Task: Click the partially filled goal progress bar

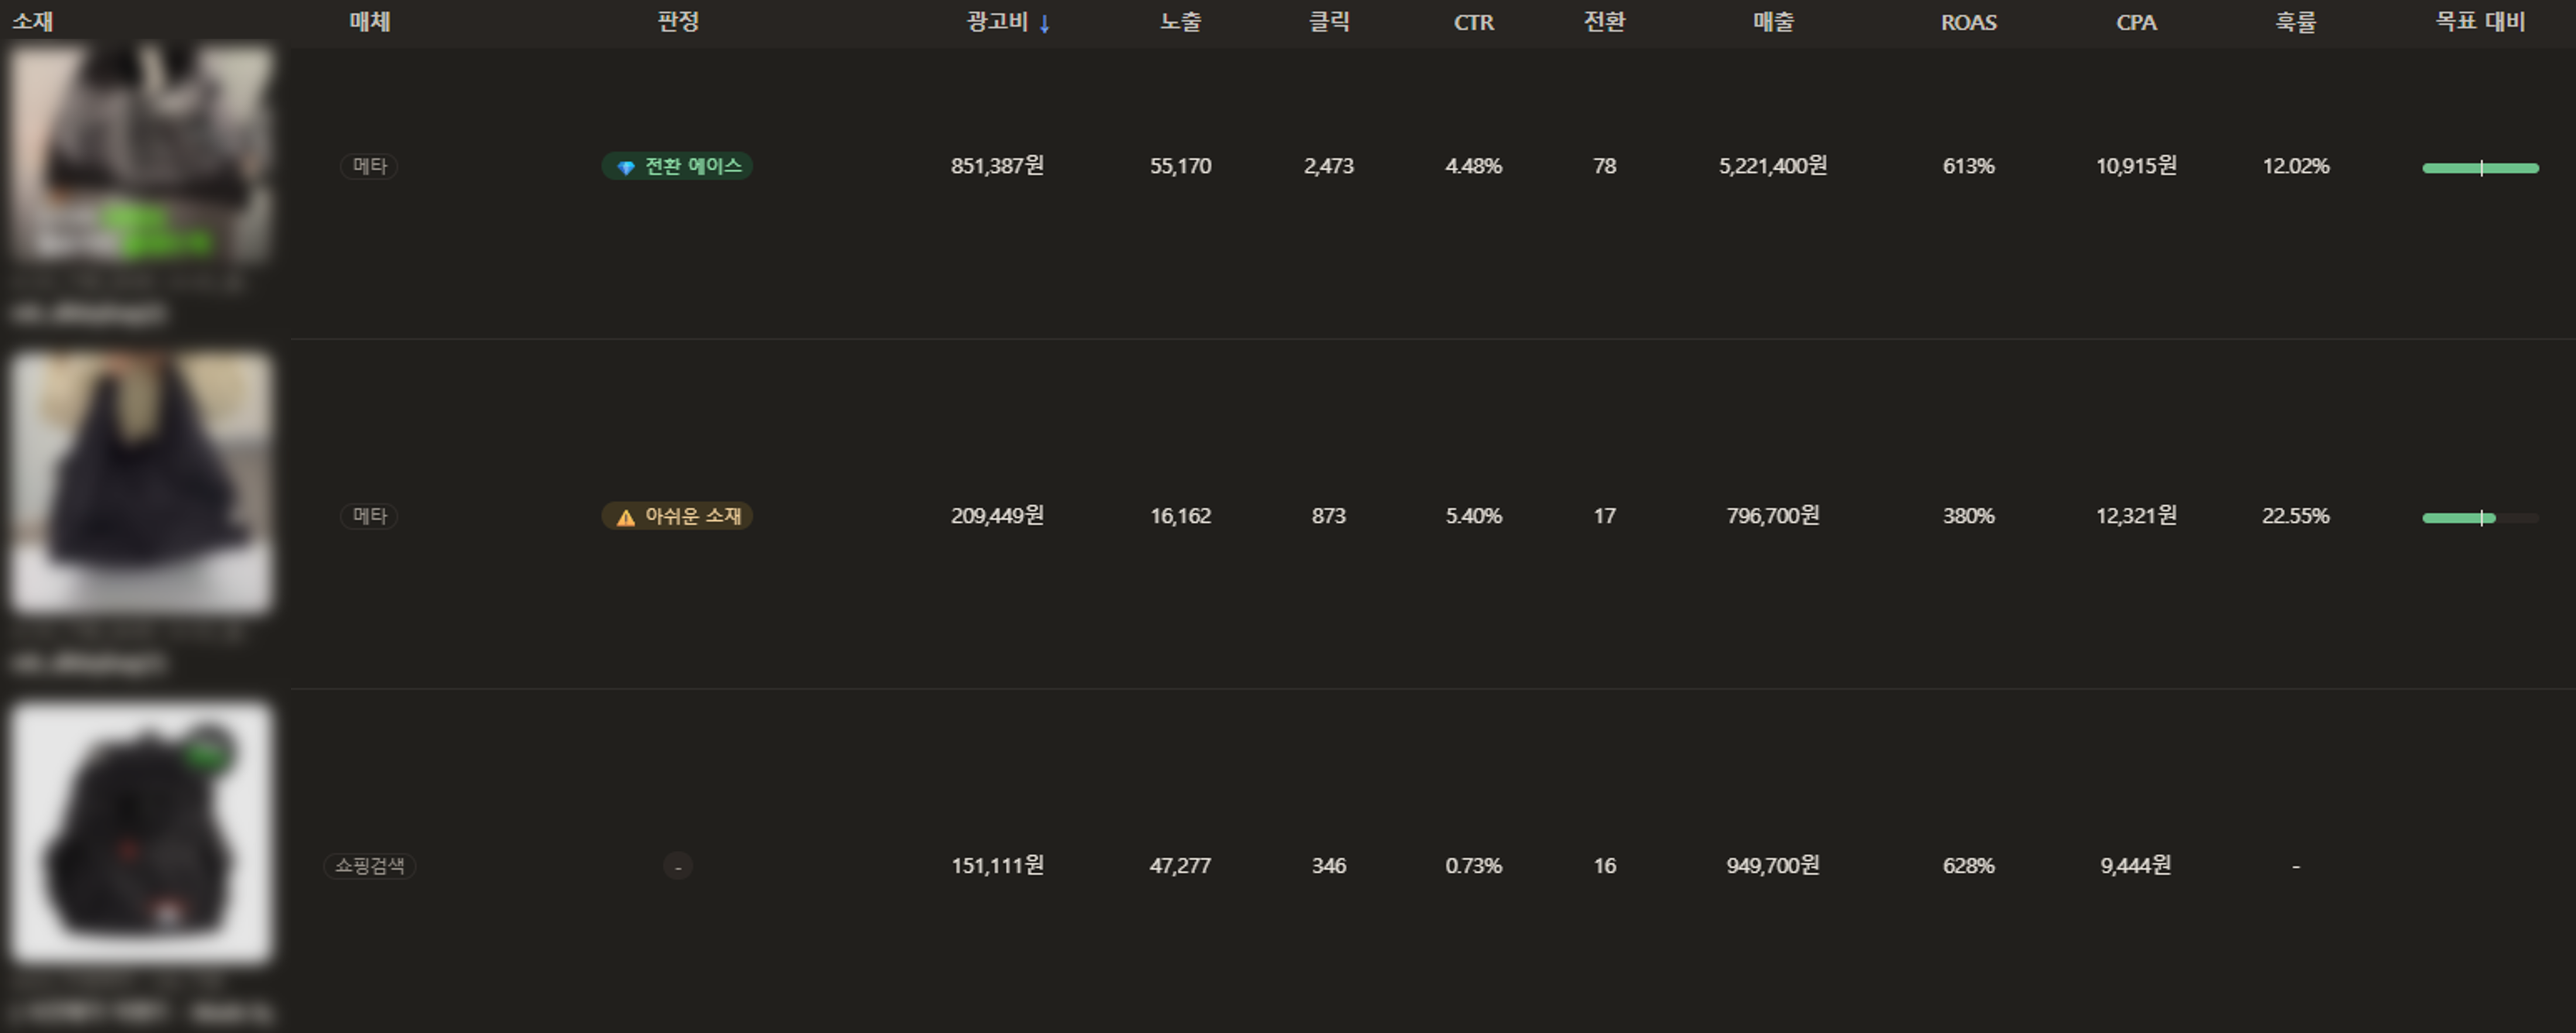Action: (2480, 518)
